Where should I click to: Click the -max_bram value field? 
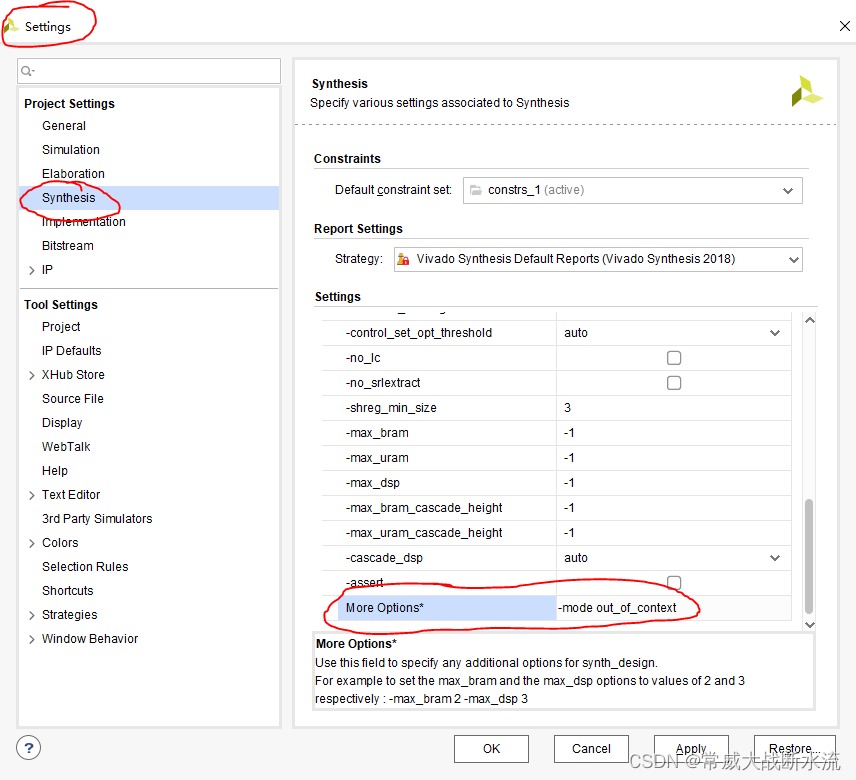click(674, 433)
